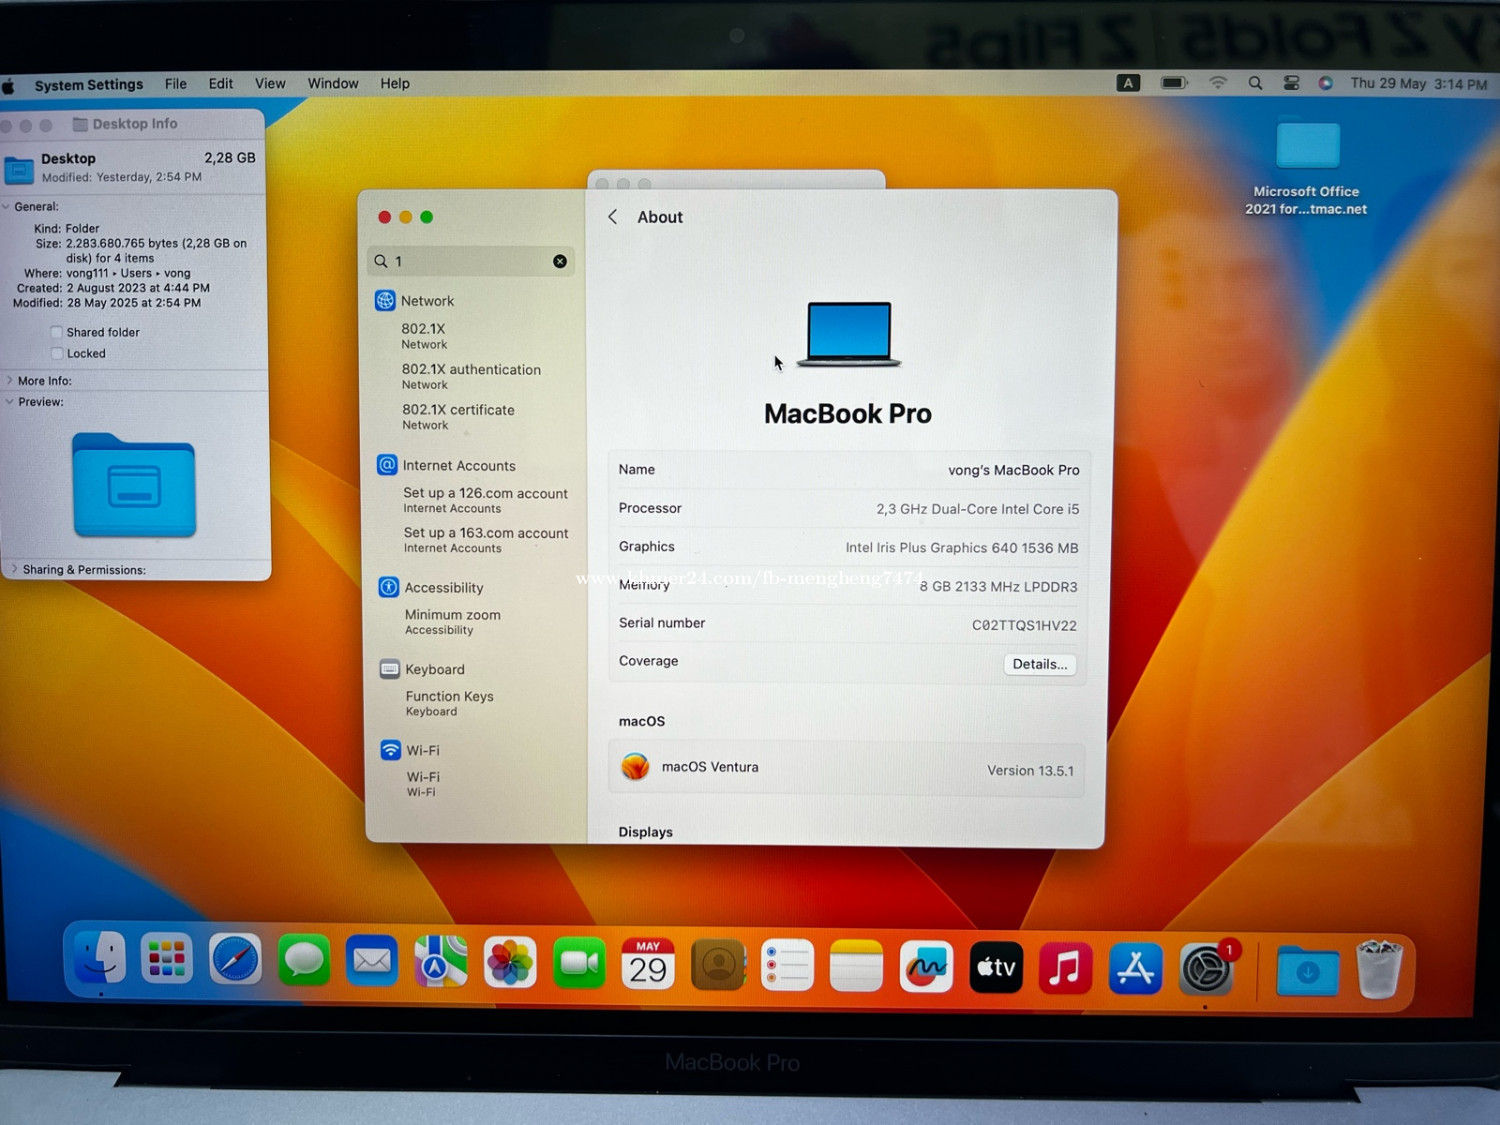
Task: Open Messages app in the Dock
Action: (304, 961)
